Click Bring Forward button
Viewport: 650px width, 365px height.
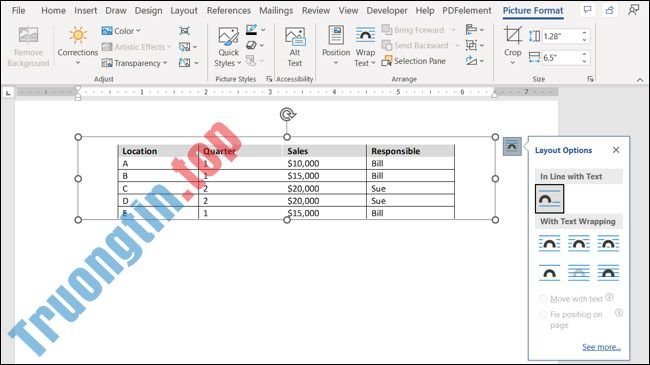tap(413, 30)
